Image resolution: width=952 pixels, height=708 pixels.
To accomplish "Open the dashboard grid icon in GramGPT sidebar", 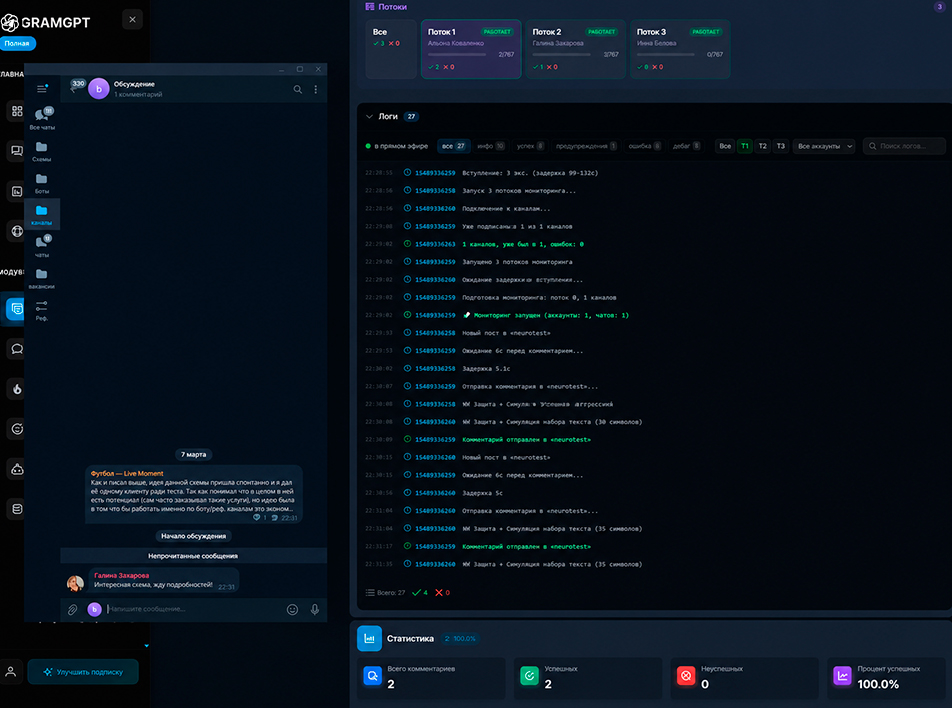I will click(x=17, y=111).
